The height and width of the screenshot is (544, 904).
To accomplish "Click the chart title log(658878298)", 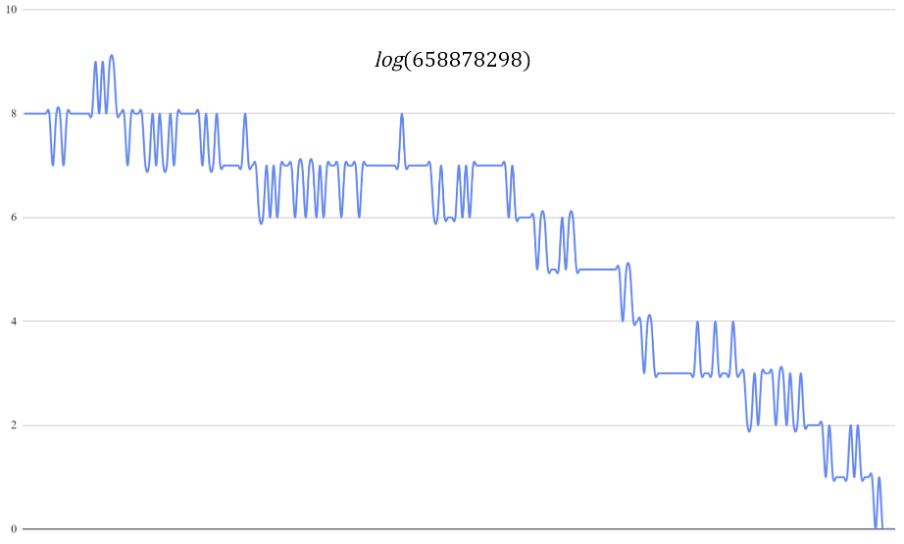I will pos(452,60).
